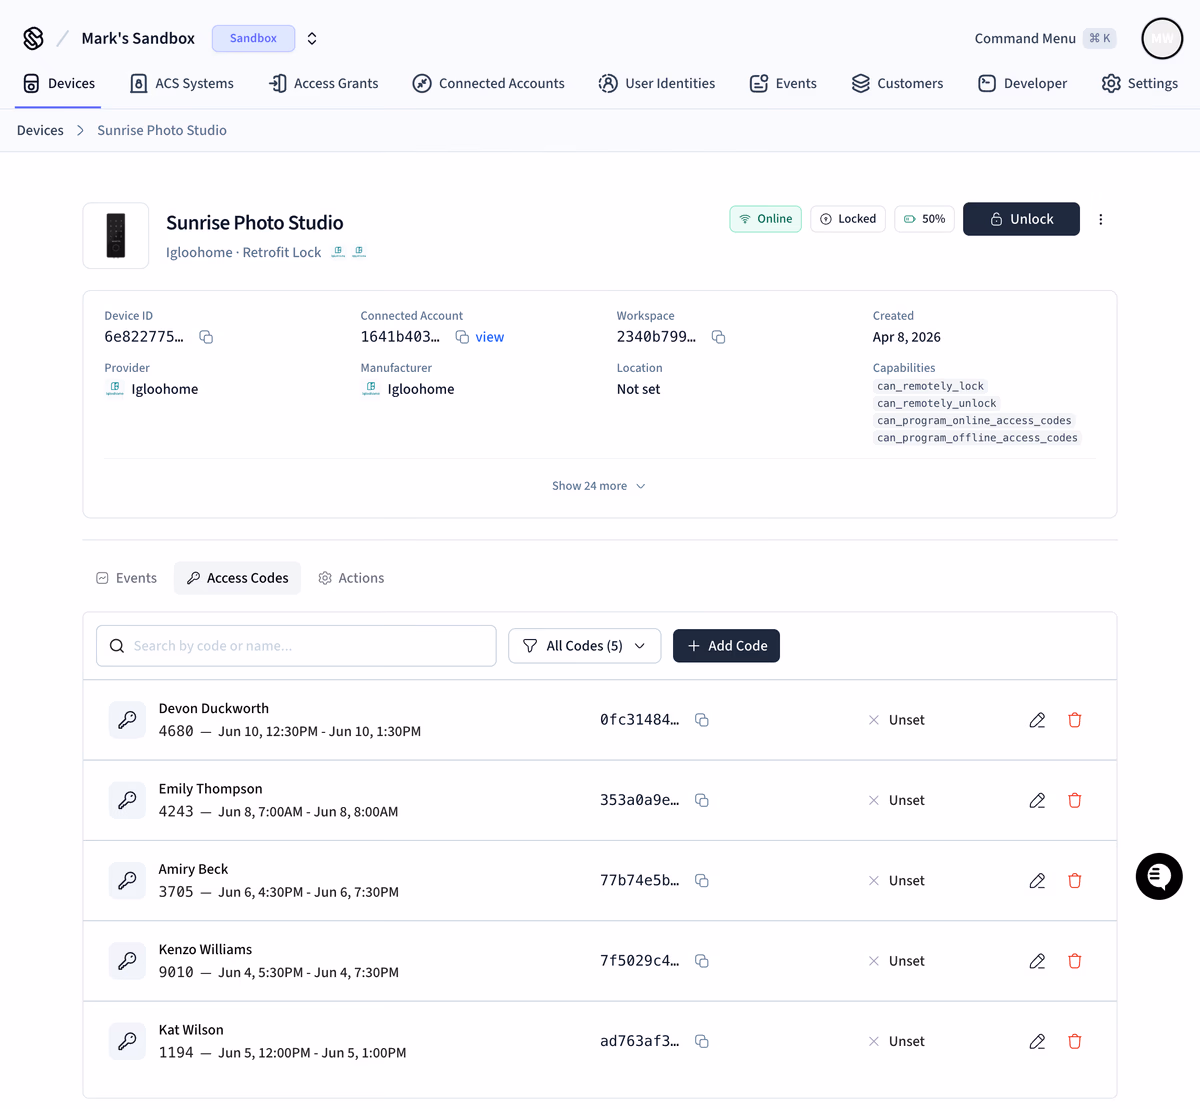Edit Amiry Beck's access code

[x=1037, y=881]
